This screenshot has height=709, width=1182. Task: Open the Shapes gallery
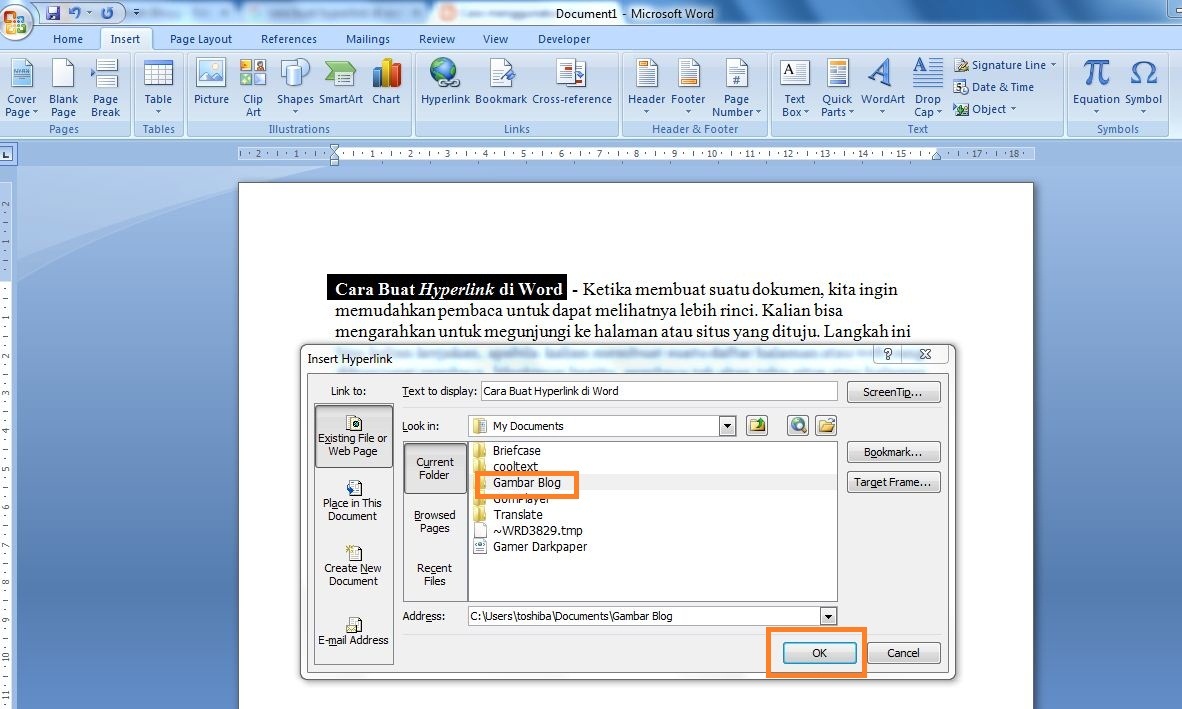point(295,87)
